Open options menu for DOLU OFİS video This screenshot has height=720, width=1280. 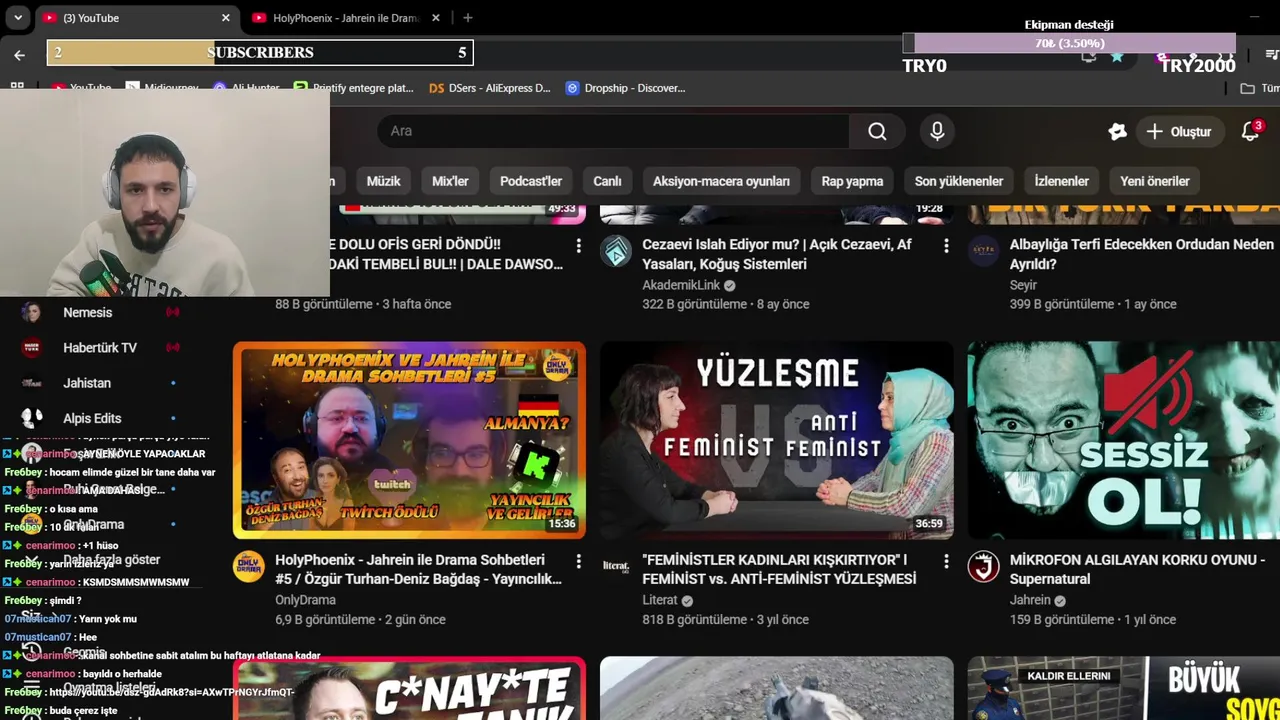578,246
